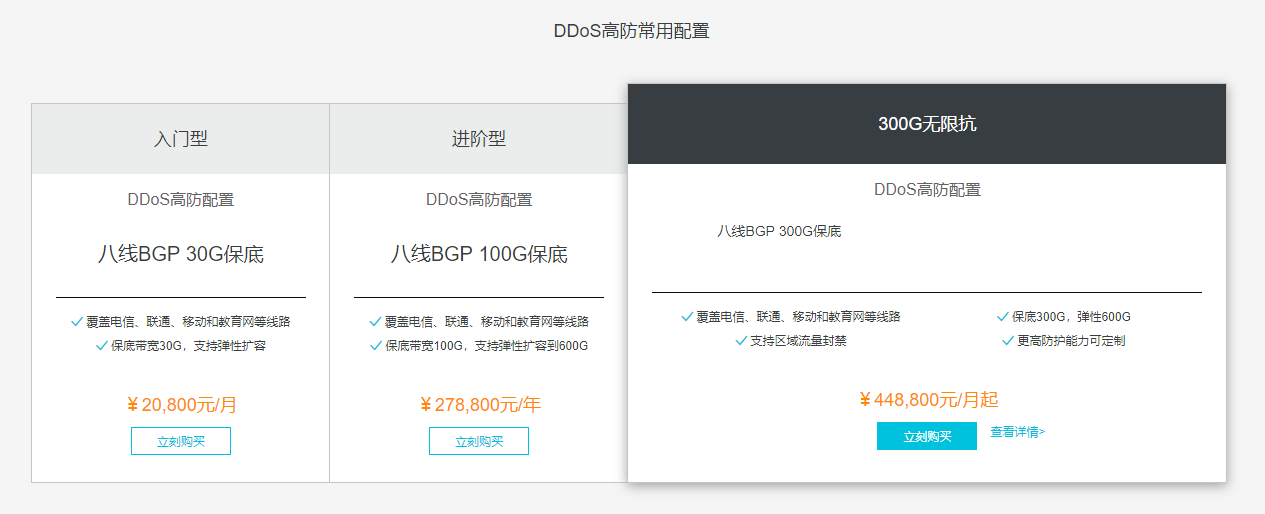Click checkmark icon beside 保底带宽30G

[102, 346]
